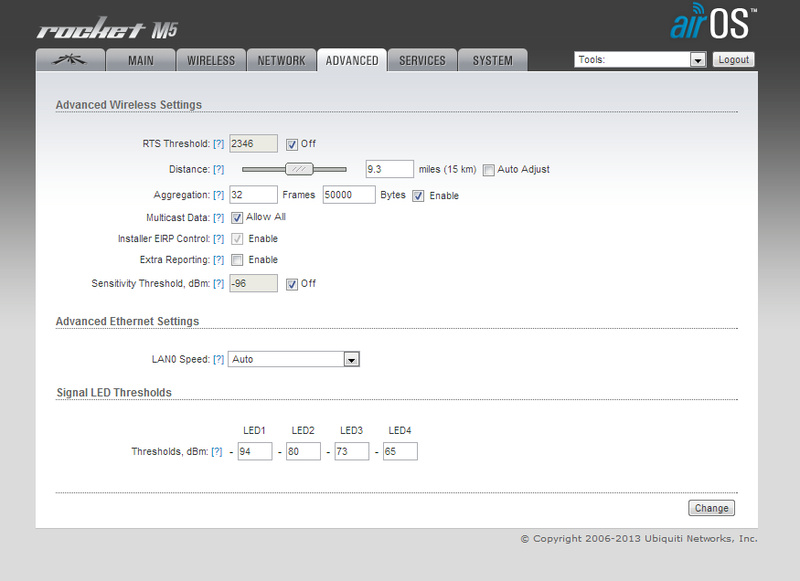Switch to the NETWORK tab
Screen dimensions: 800x581
[x=281, y=60]
